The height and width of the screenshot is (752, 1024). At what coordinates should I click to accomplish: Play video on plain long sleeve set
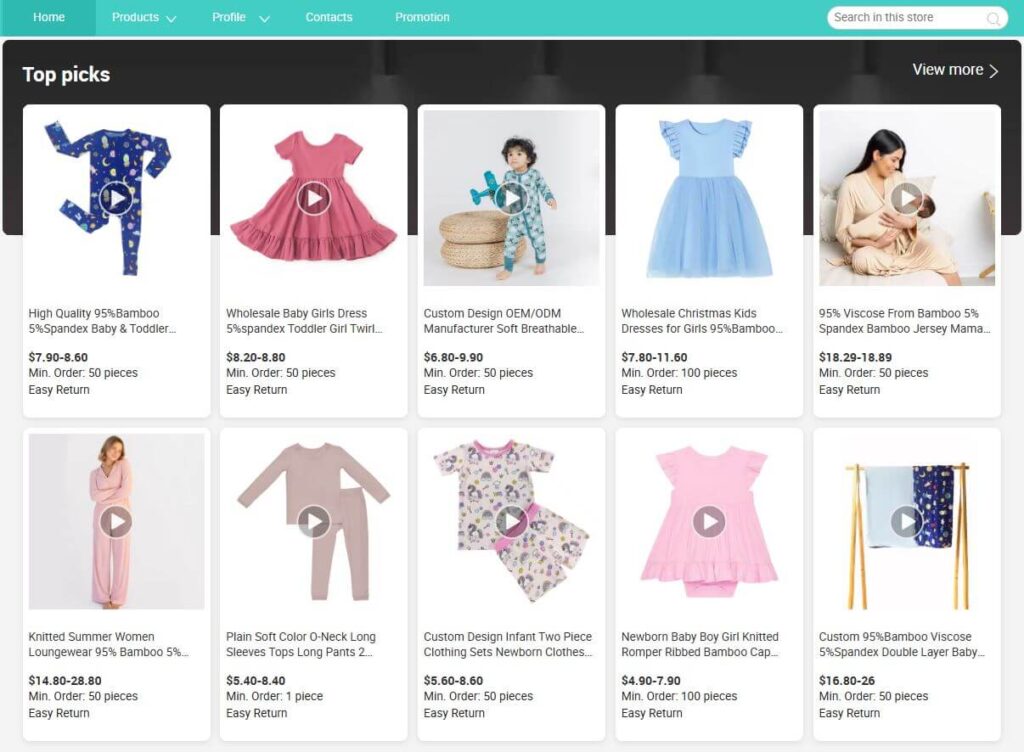(x=314, y=521)
